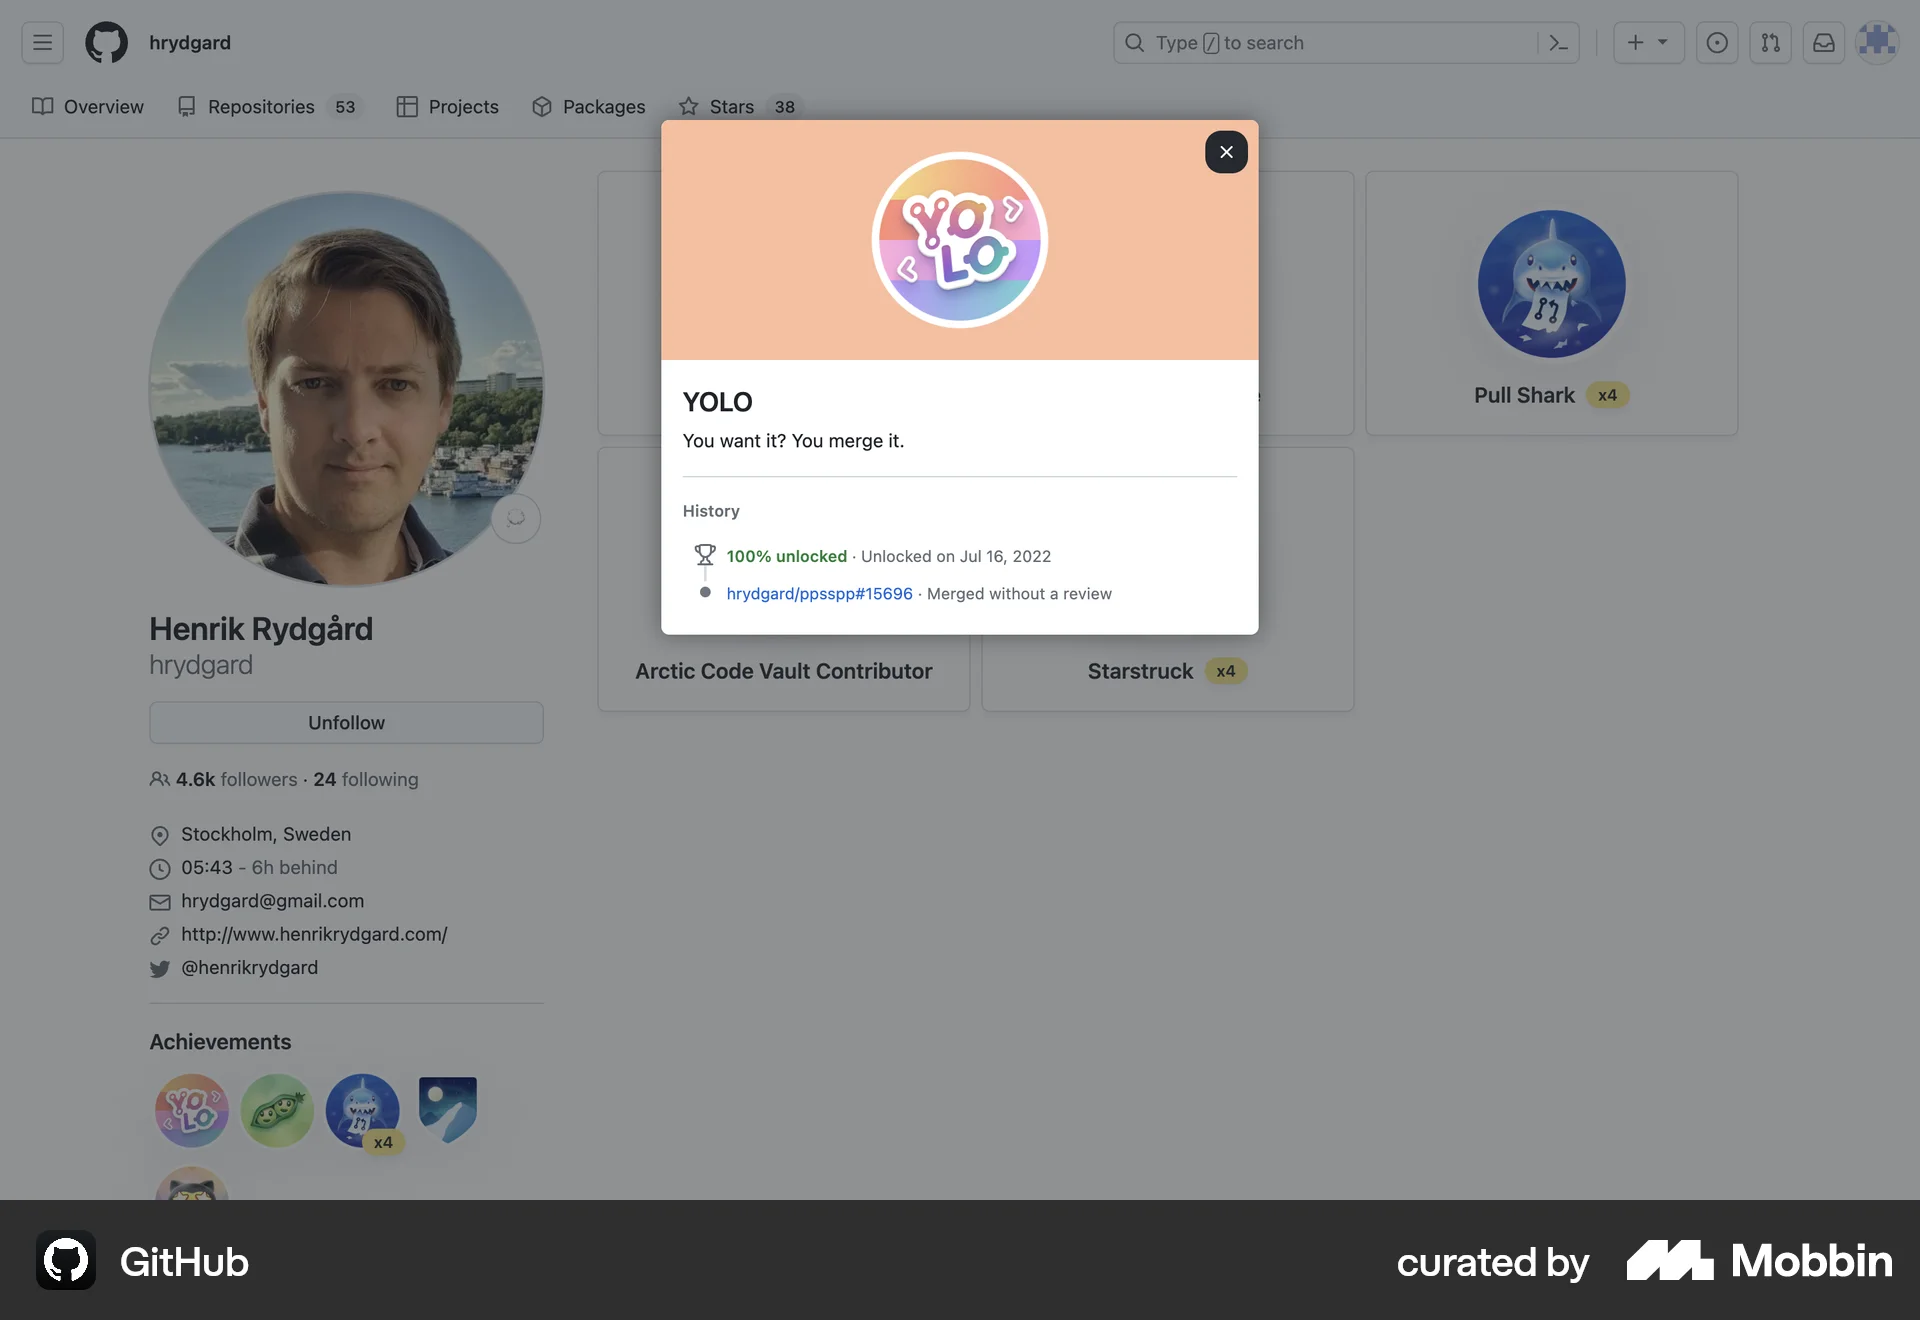Select the Pair Extraordinaire achievement badge
1920x1320 pixels.
[x=276, y=1110]
